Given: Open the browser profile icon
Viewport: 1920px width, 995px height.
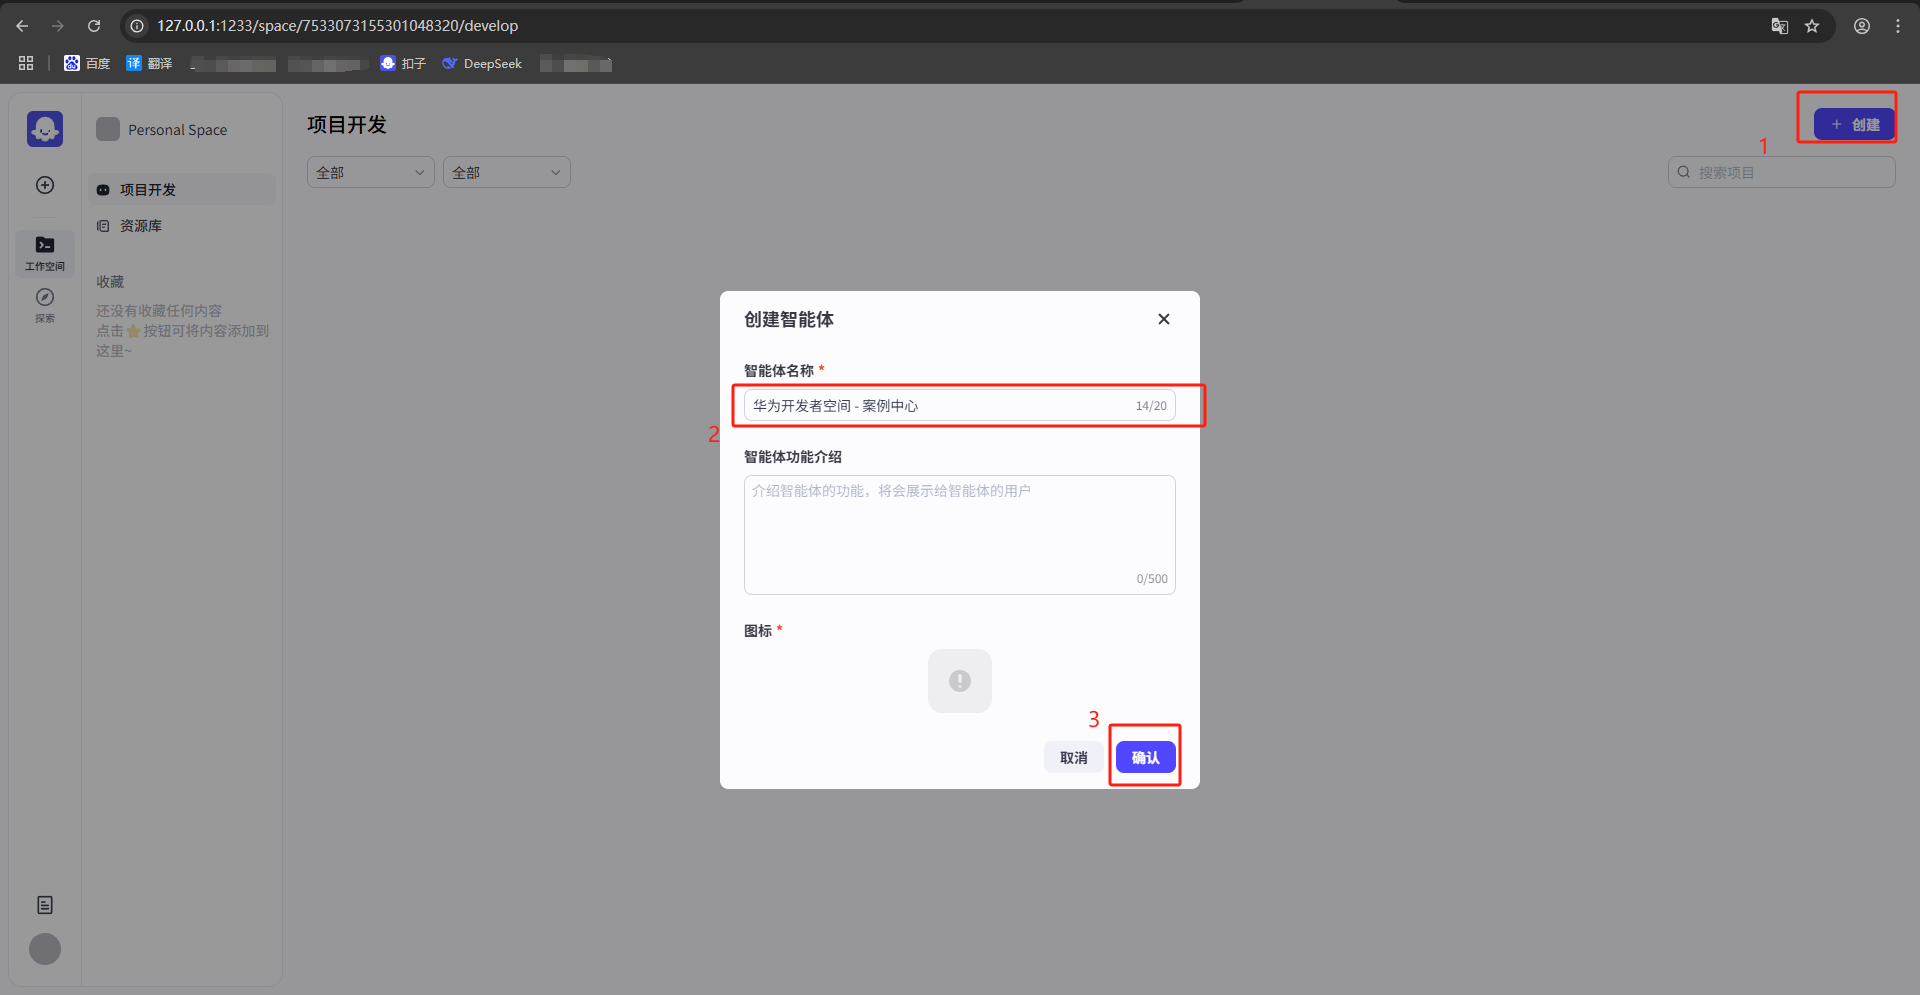Looking at the screenshot, I should coord(1862,26).
